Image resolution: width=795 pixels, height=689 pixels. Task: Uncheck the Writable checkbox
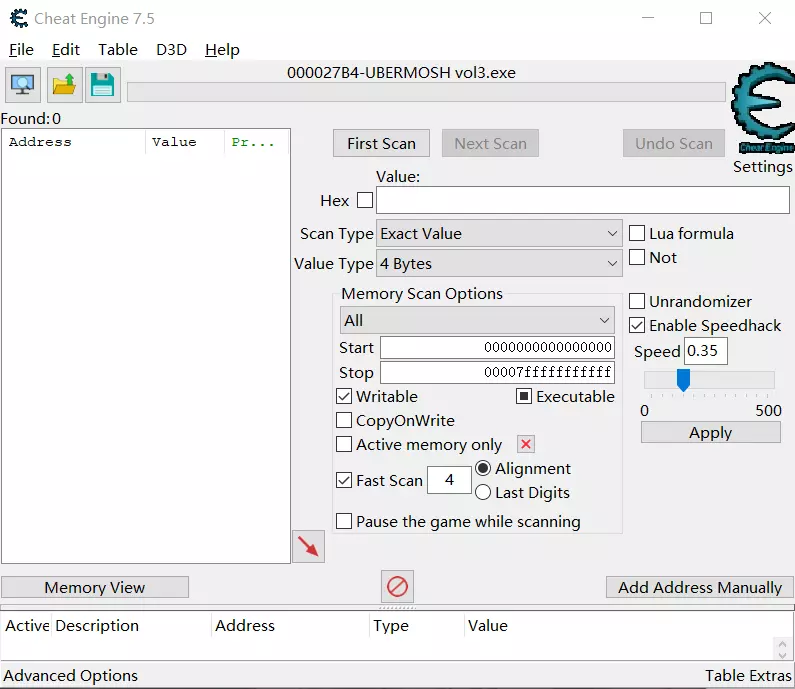[x=344, y=396]
